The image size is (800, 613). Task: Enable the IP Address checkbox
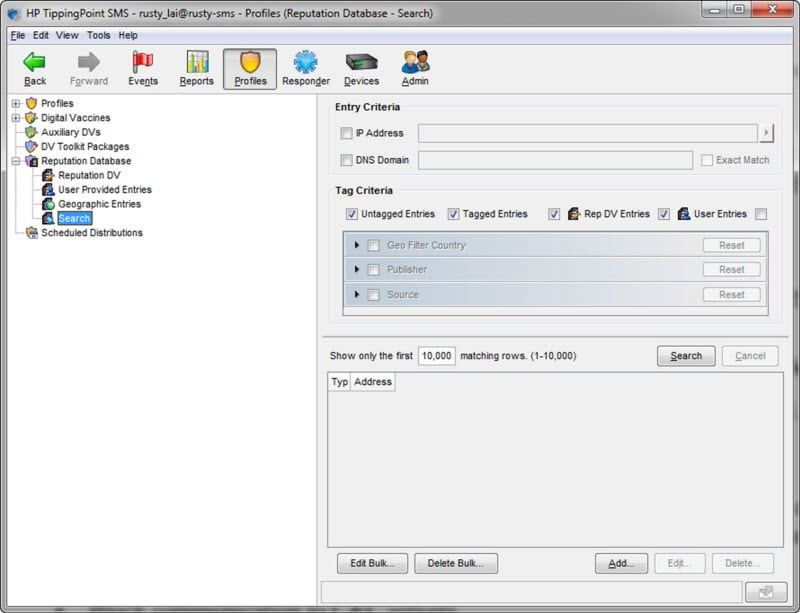click(x=346, y=133)
